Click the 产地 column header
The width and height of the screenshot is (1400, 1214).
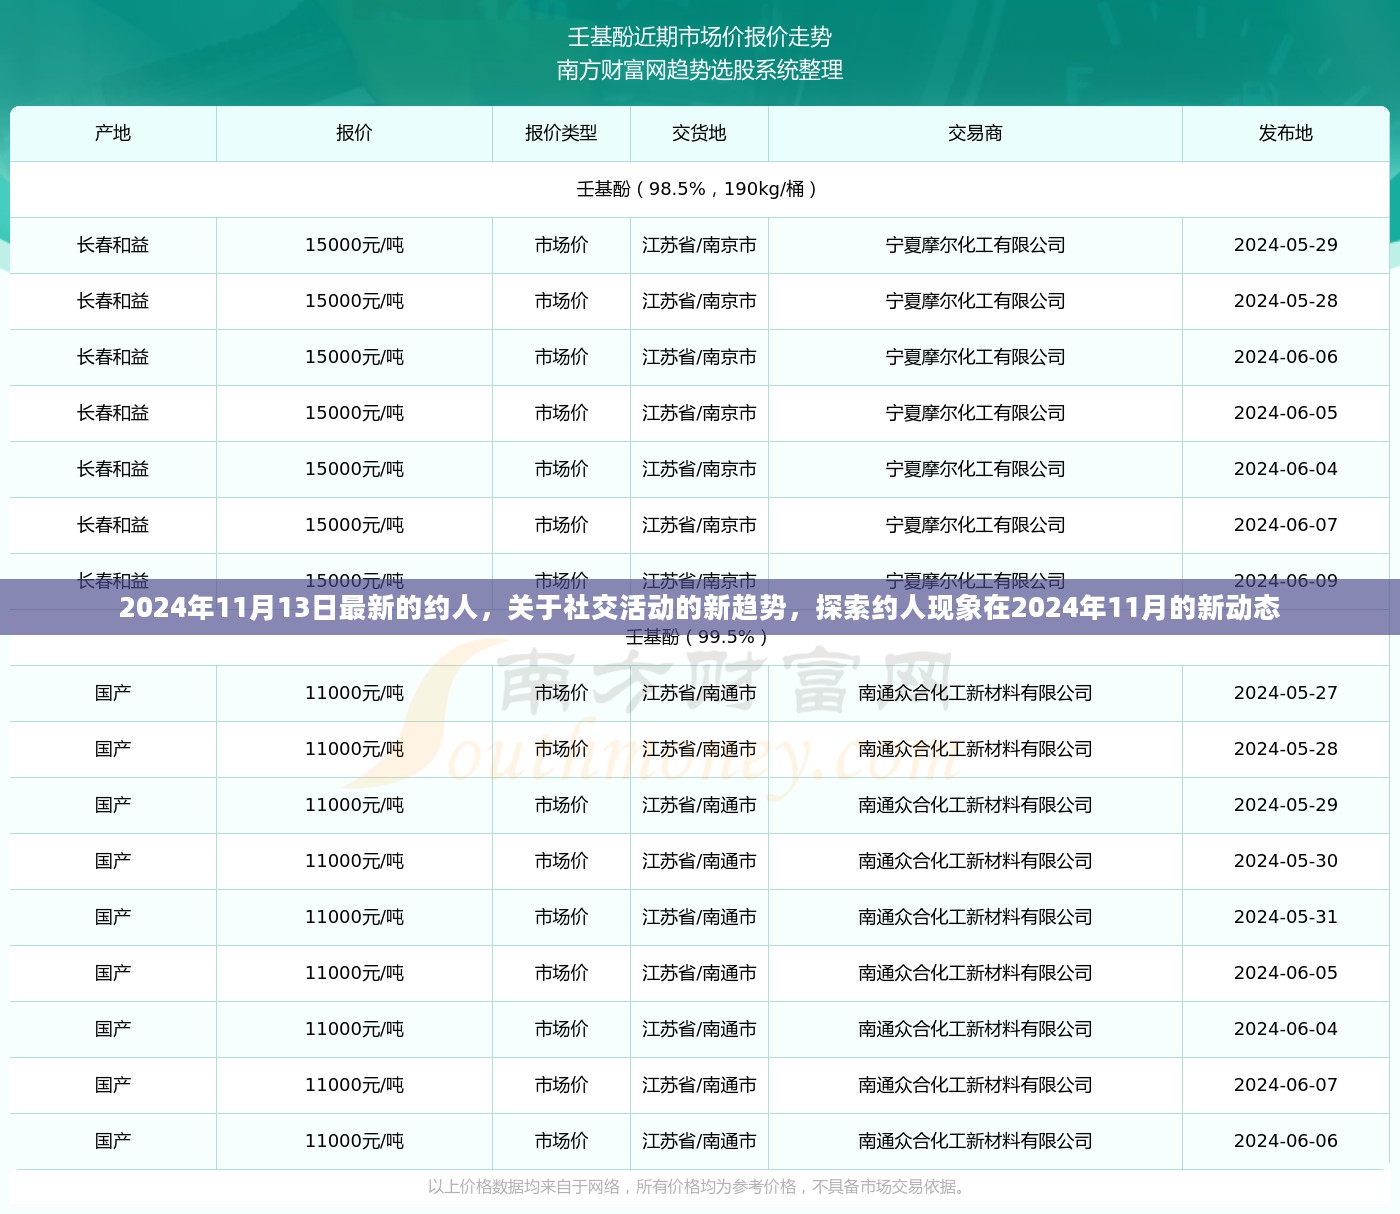113,133
